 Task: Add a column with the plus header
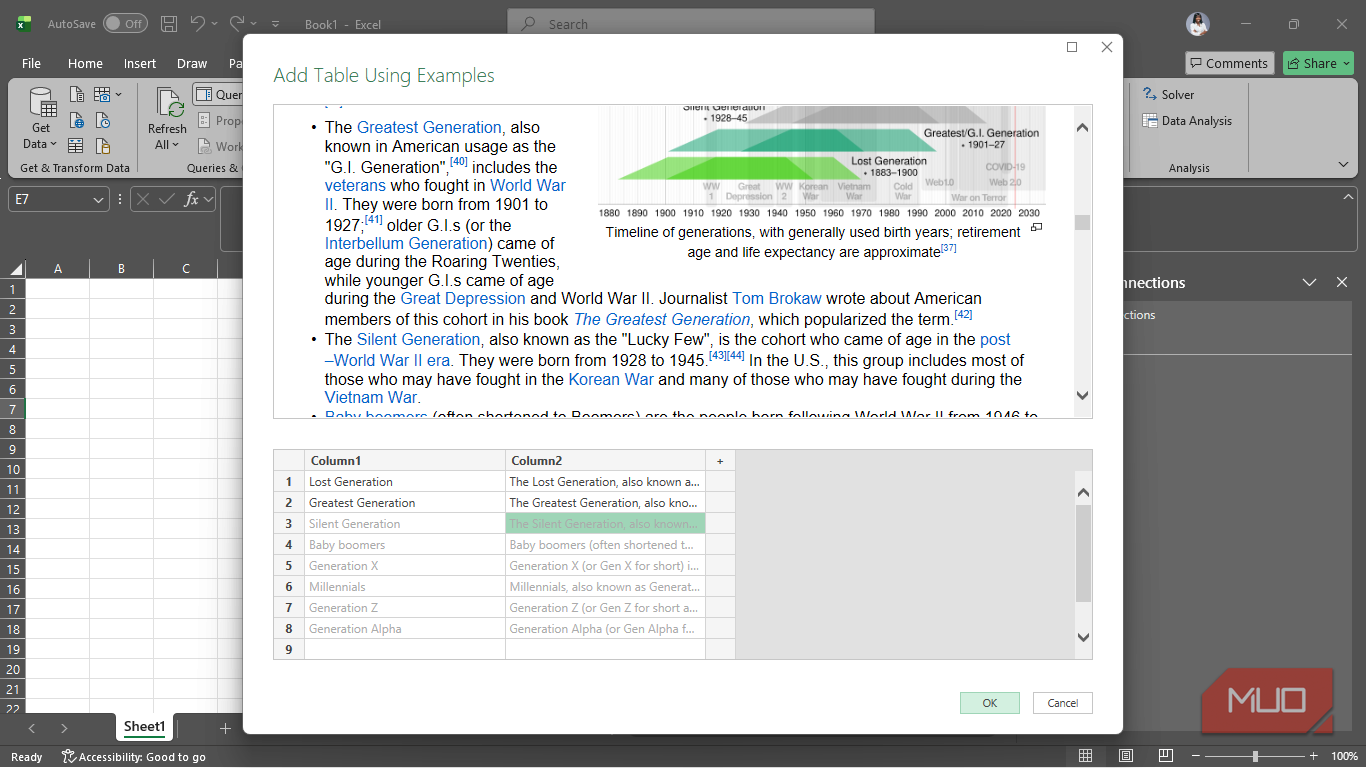(x=720, y=460)
